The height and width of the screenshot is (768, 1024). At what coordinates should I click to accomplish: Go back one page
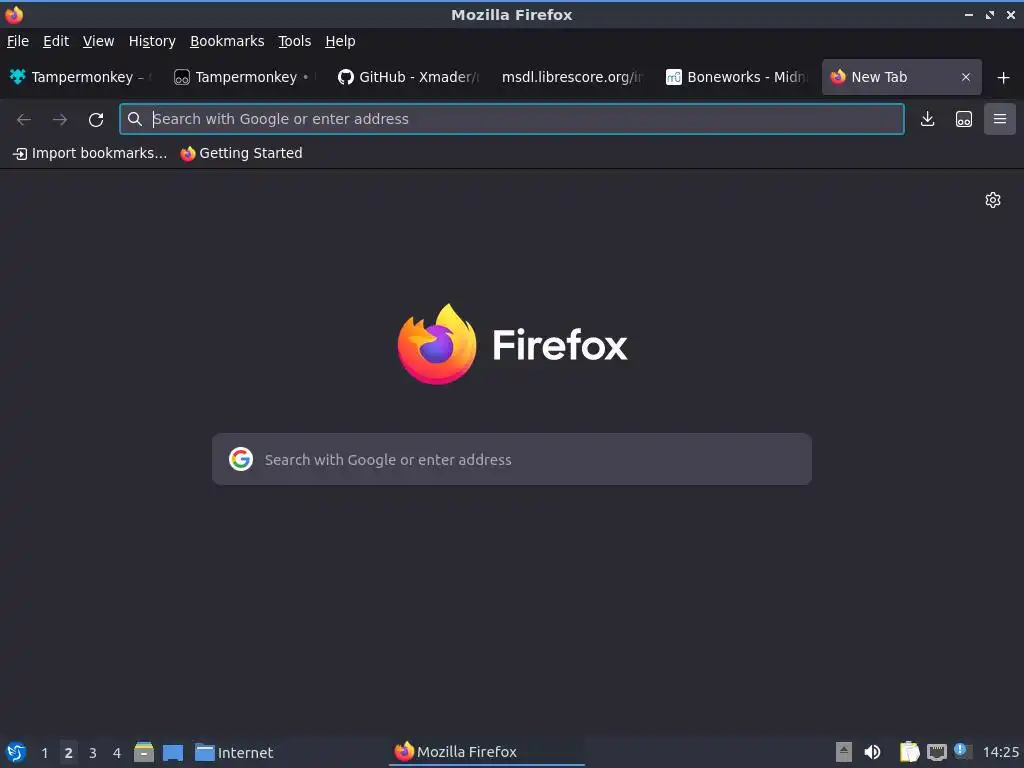coord(24,120)
